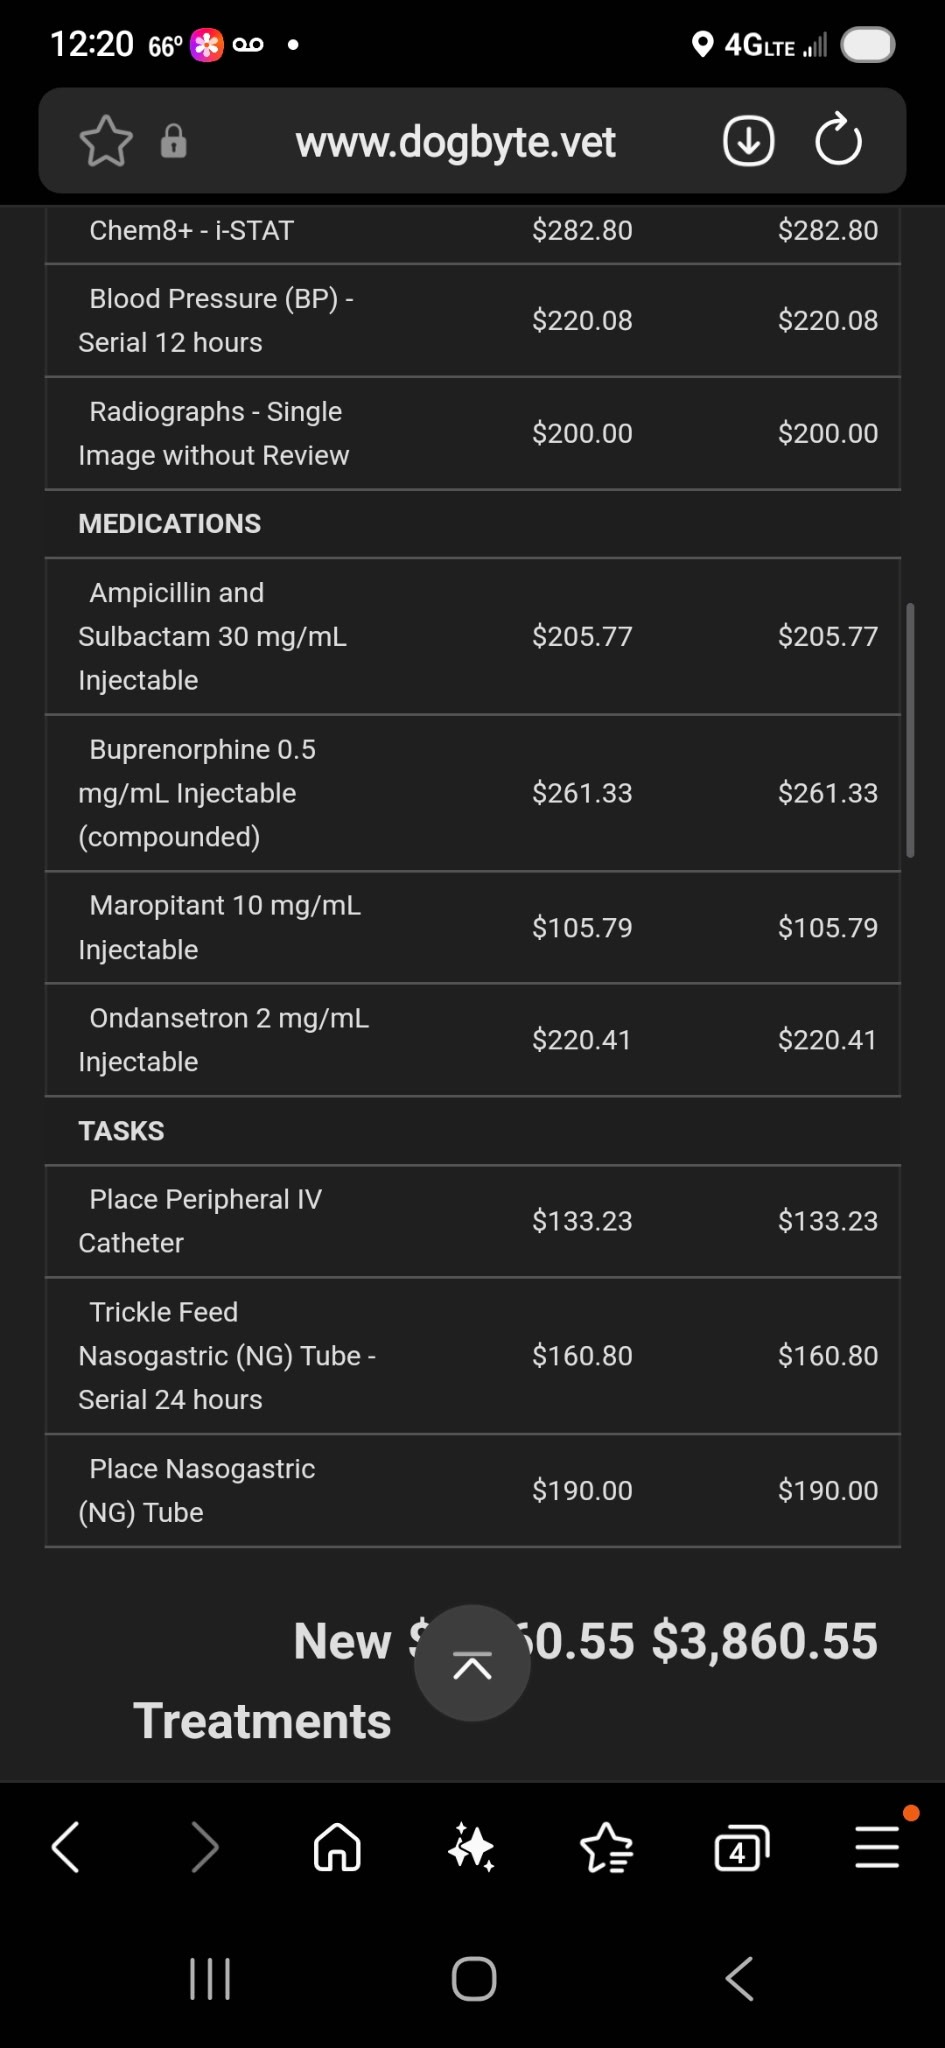Open the bookmarks list star icon
Image resolution: width=945 pixels, height=2048 pixels.
click(x=606, y=1846)
